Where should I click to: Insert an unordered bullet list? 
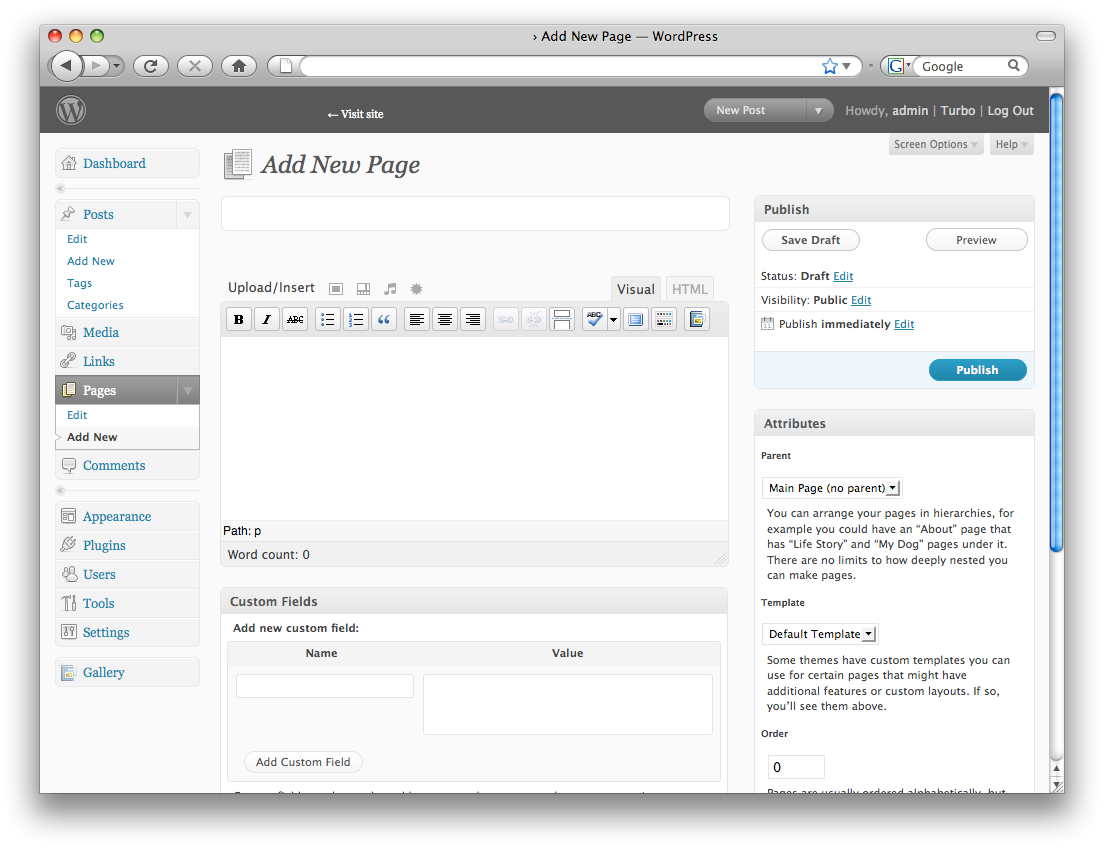pyautogui.click(x=327, y=320)
